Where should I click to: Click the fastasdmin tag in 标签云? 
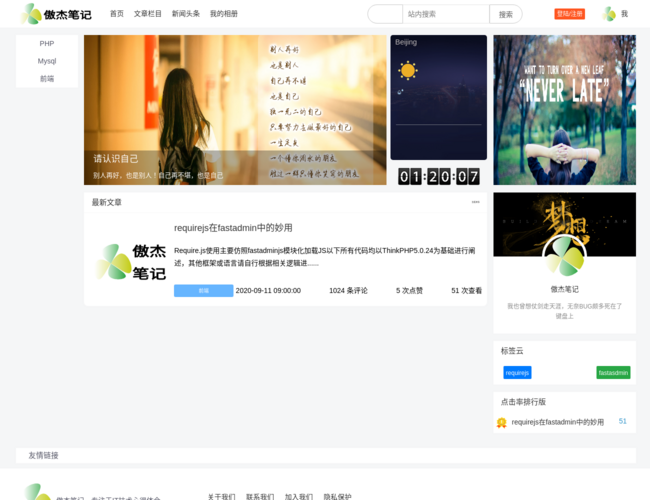[x=613, y=373]
